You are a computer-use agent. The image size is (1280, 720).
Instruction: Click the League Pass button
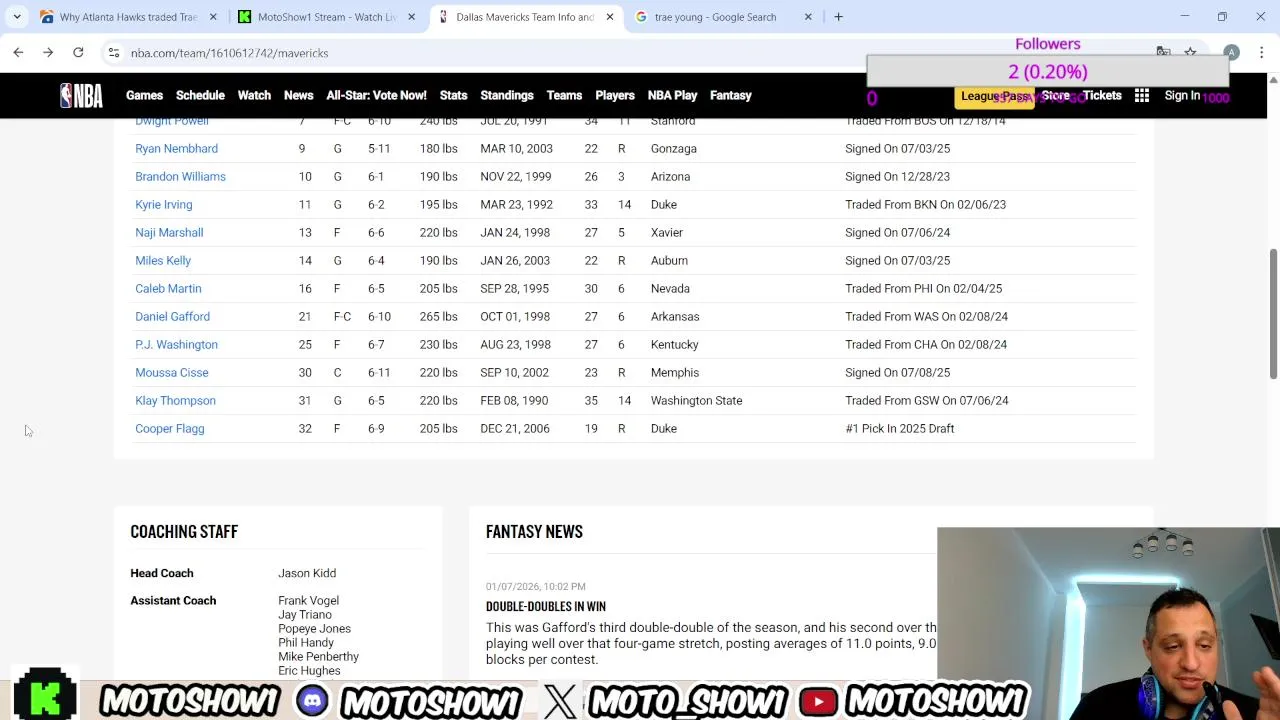click(995, 96)
